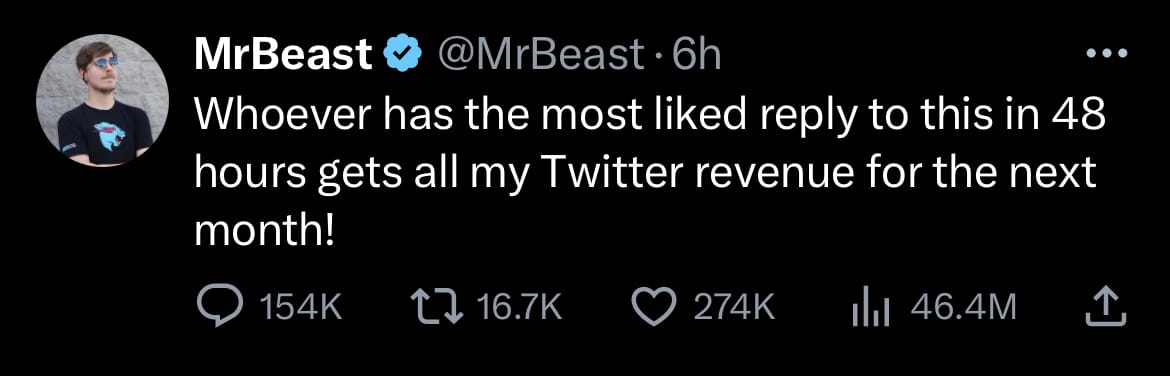Click the 274K likes count
Image resolution: width=1170 pixels, height=376 pixels.
[735, 307]
